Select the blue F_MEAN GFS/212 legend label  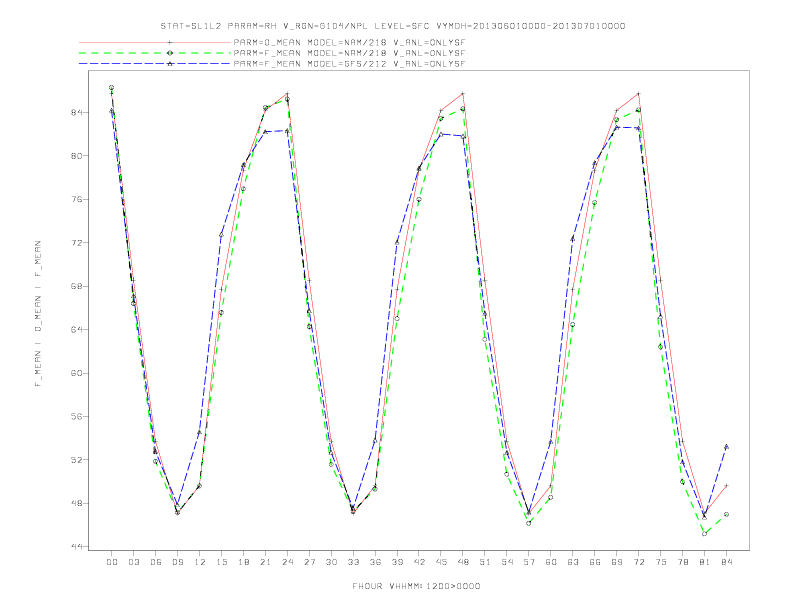point(350,64)
